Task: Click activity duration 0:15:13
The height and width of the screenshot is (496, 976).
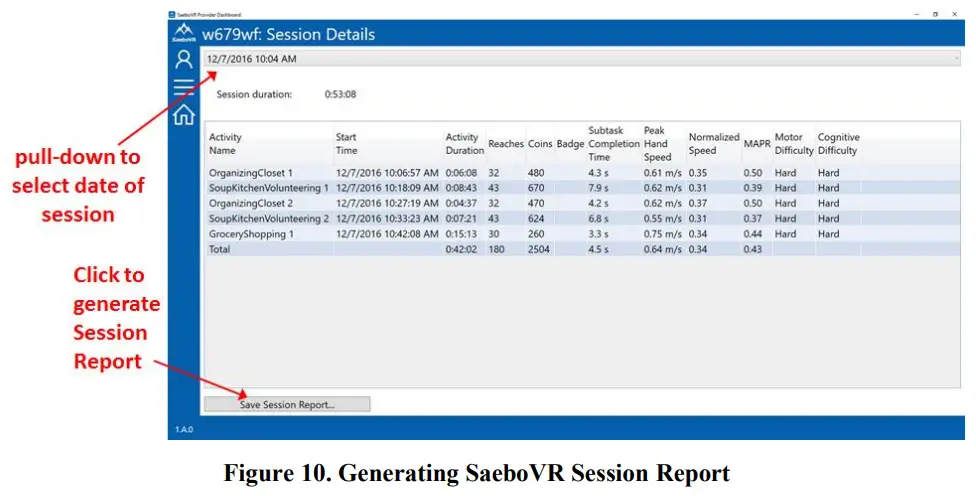Action: click(x=461, y=234)
